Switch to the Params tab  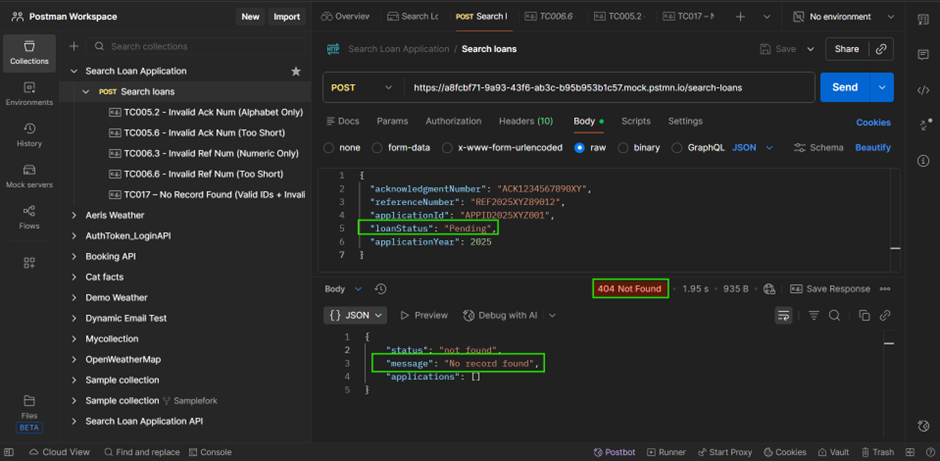coord(392,121)
